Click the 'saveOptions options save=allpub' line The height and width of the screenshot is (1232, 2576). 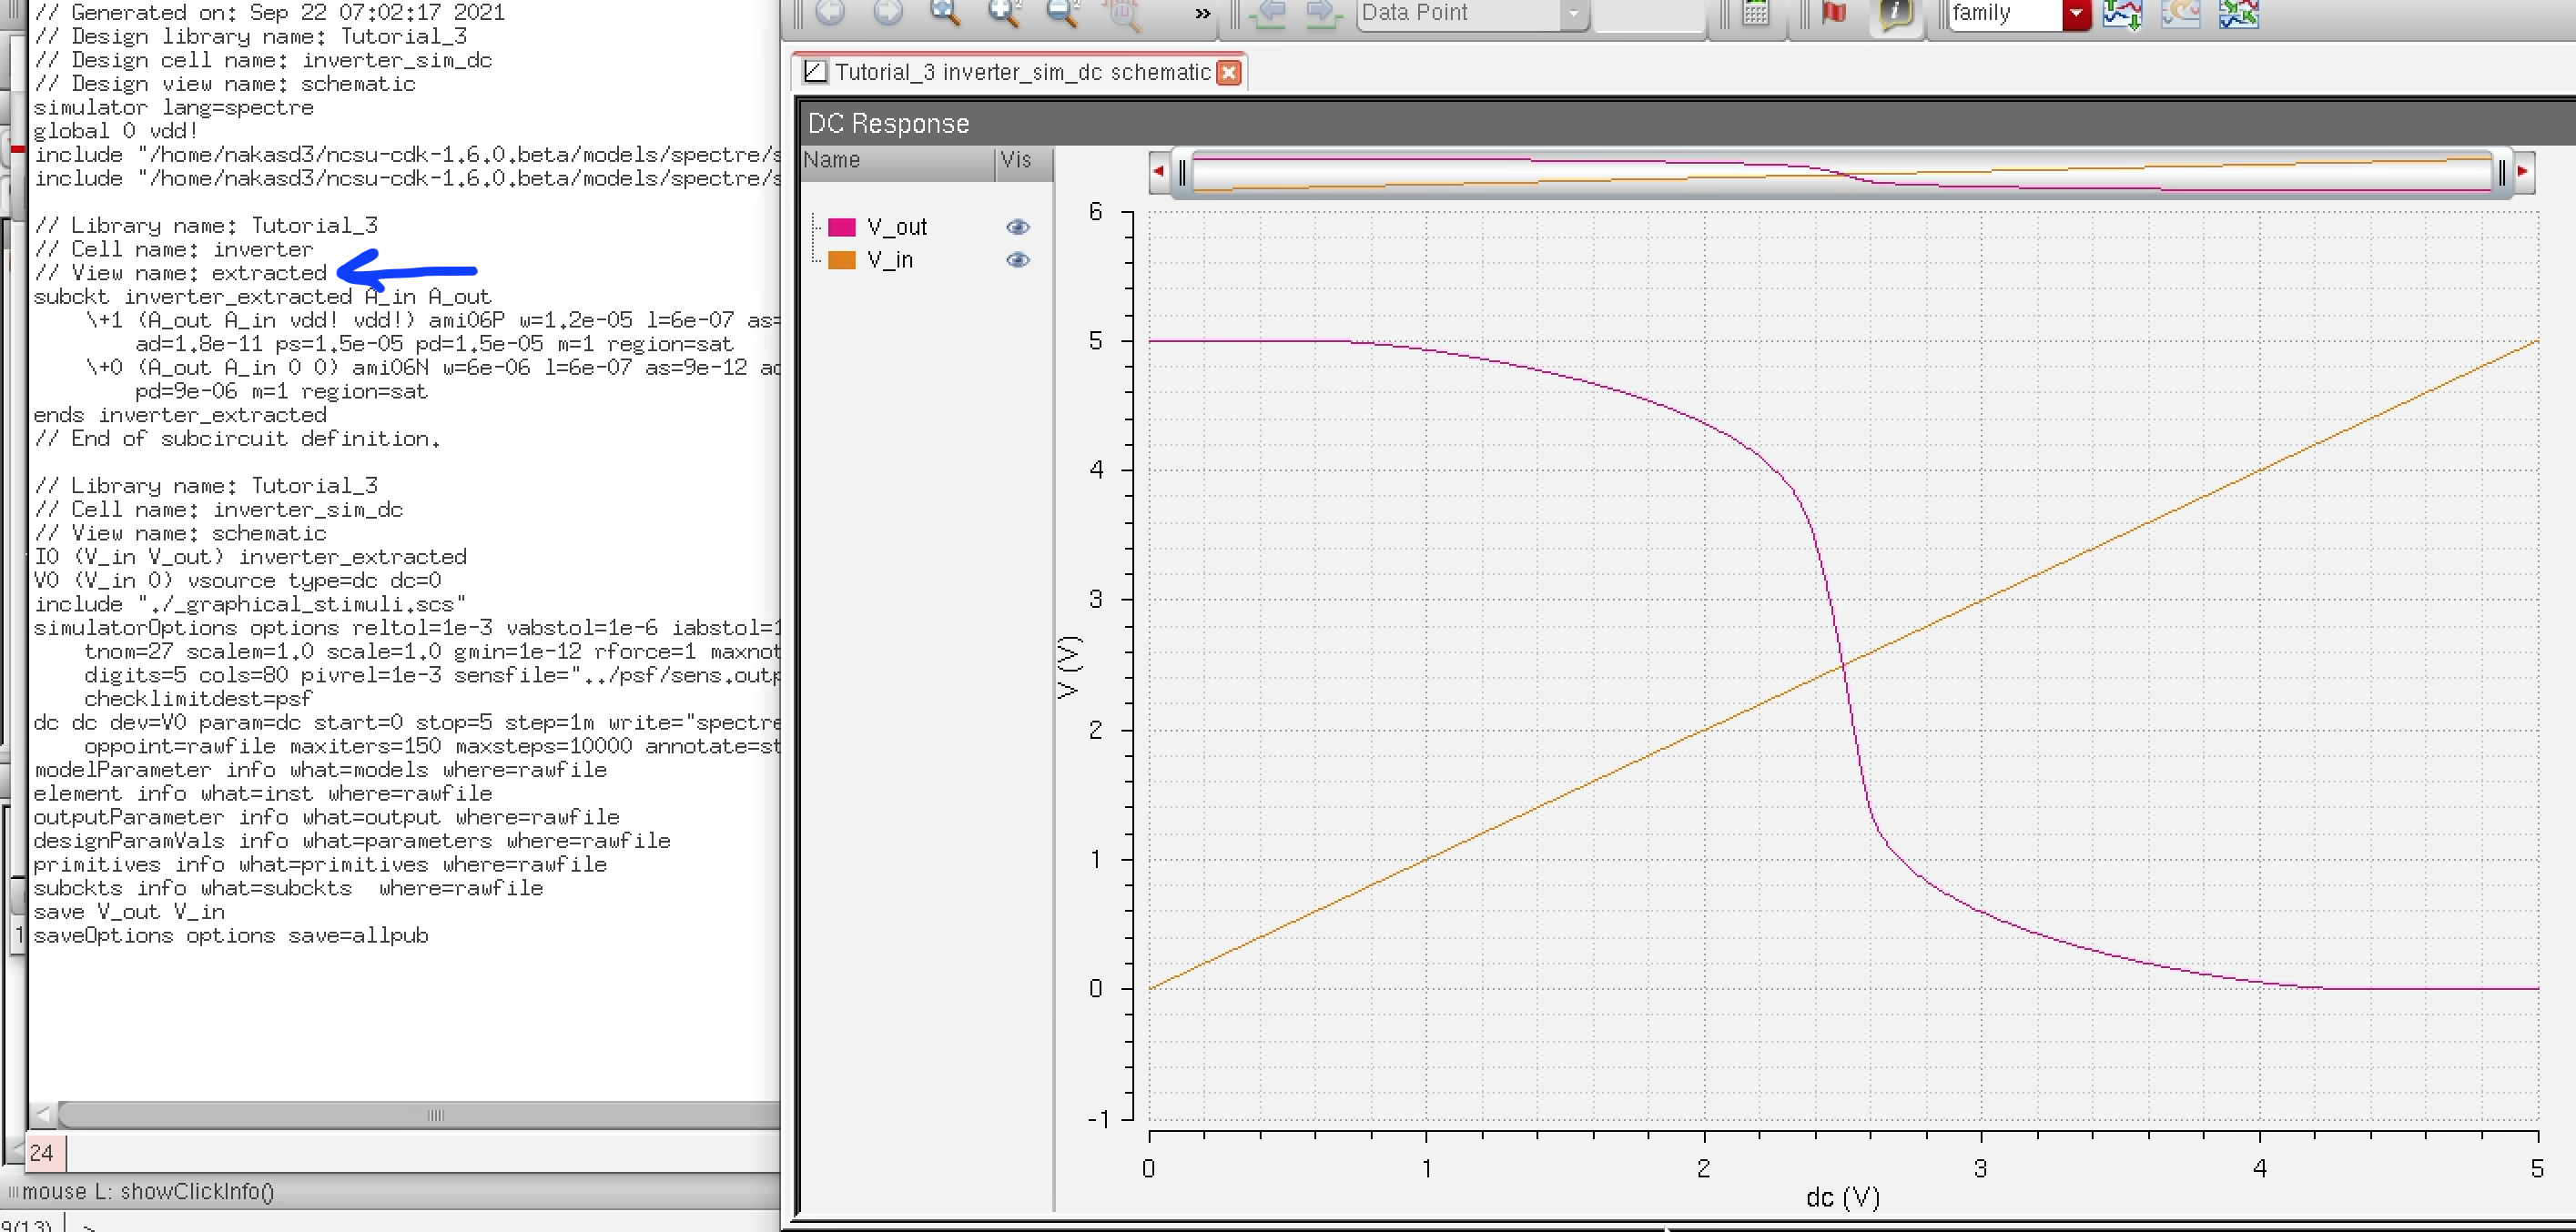pyautogui.click(x=231, y=936)
